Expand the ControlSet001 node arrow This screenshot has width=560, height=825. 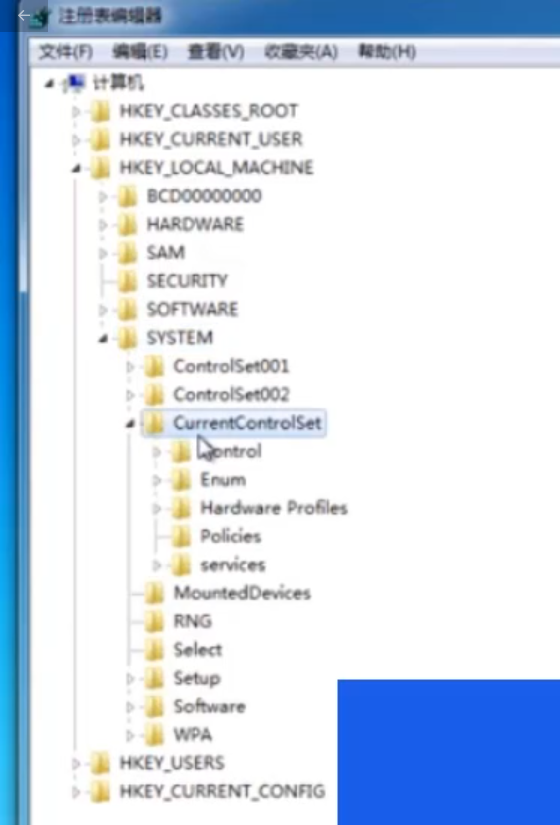pos(130,367)
